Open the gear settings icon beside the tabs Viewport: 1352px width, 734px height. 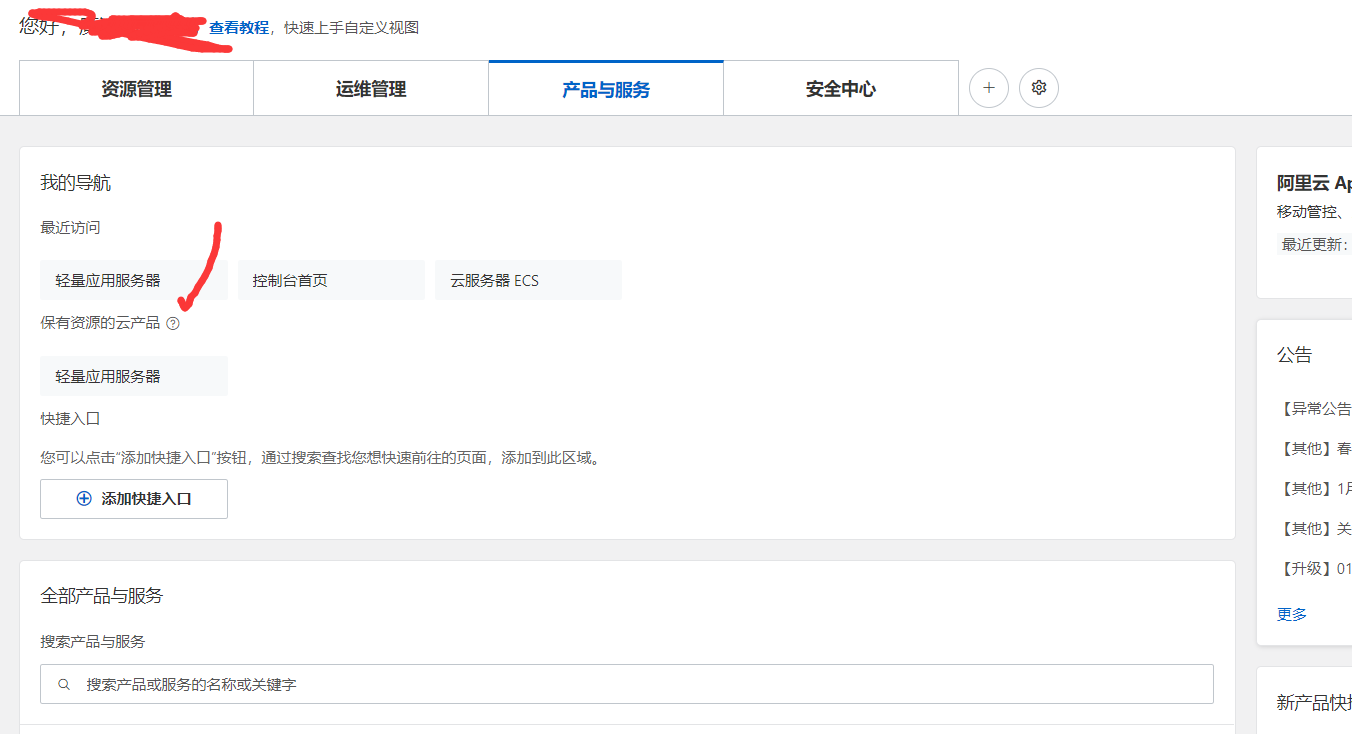click(1039, 88)
